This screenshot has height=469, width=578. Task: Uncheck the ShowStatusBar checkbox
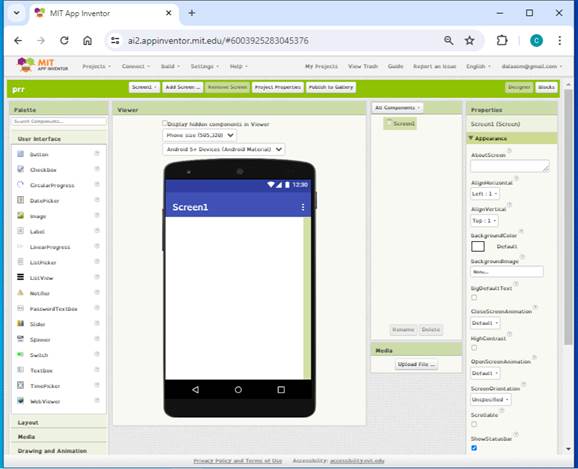[x=474, y=448]
